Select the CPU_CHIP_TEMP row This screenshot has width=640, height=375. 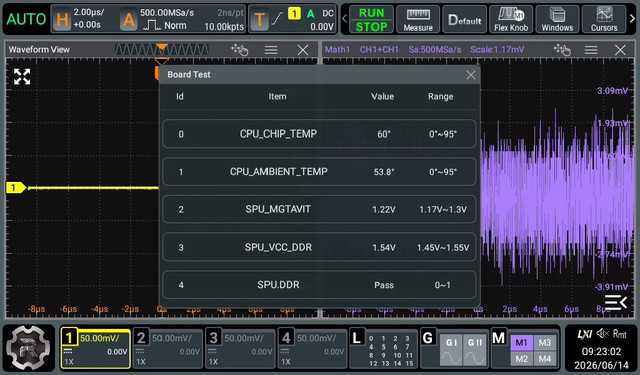[319, 134]
